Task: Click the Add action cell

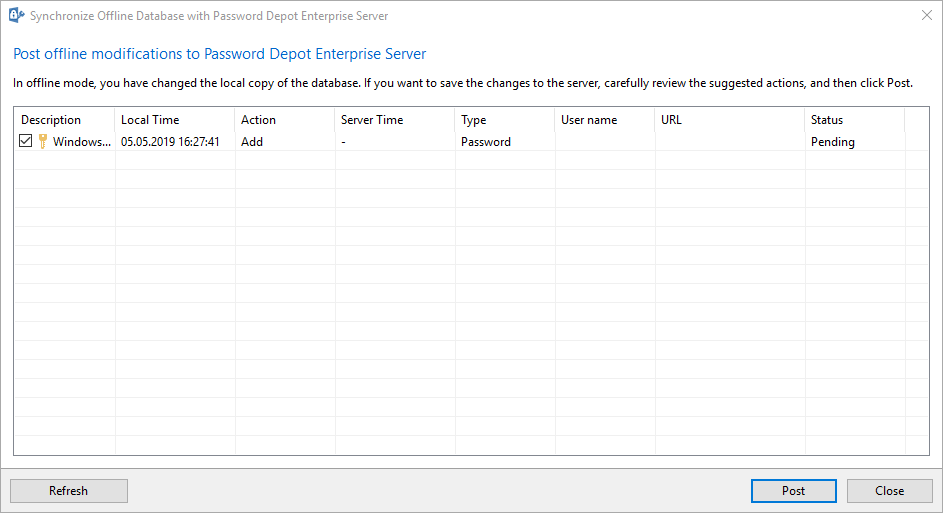Action: [x=252, y=142]
